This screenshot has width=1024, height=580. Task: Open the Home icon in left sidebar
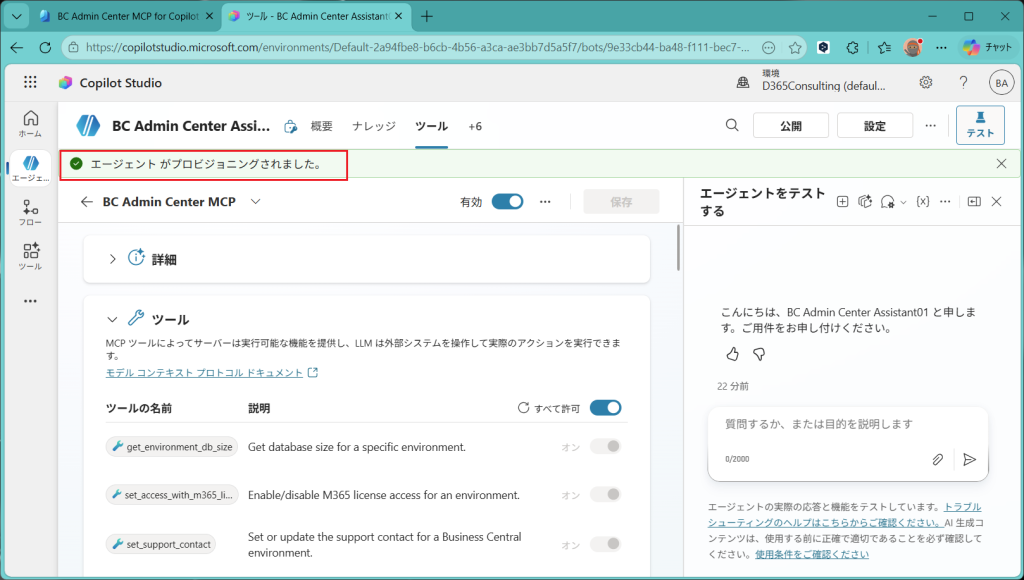[x=30, y=123]
